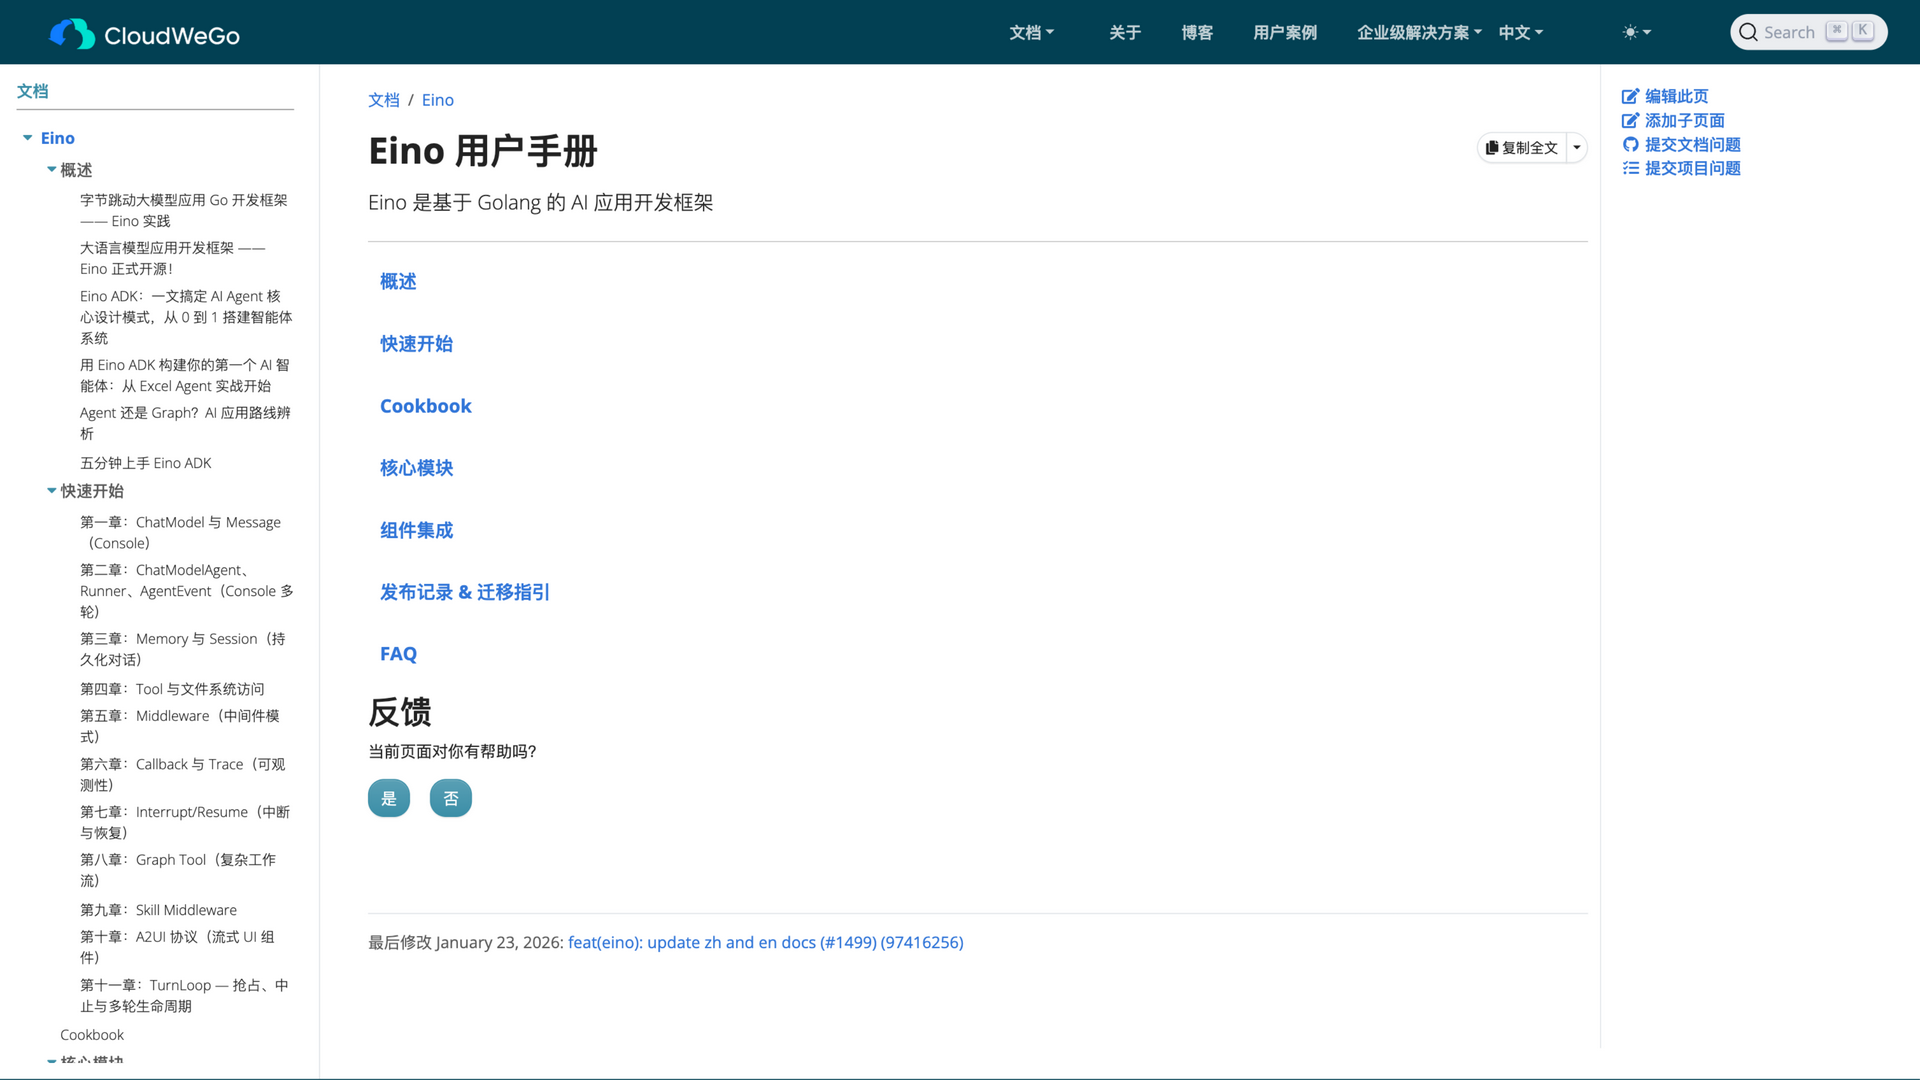Click the edit page pencil icon

(x=1630, y=97)
